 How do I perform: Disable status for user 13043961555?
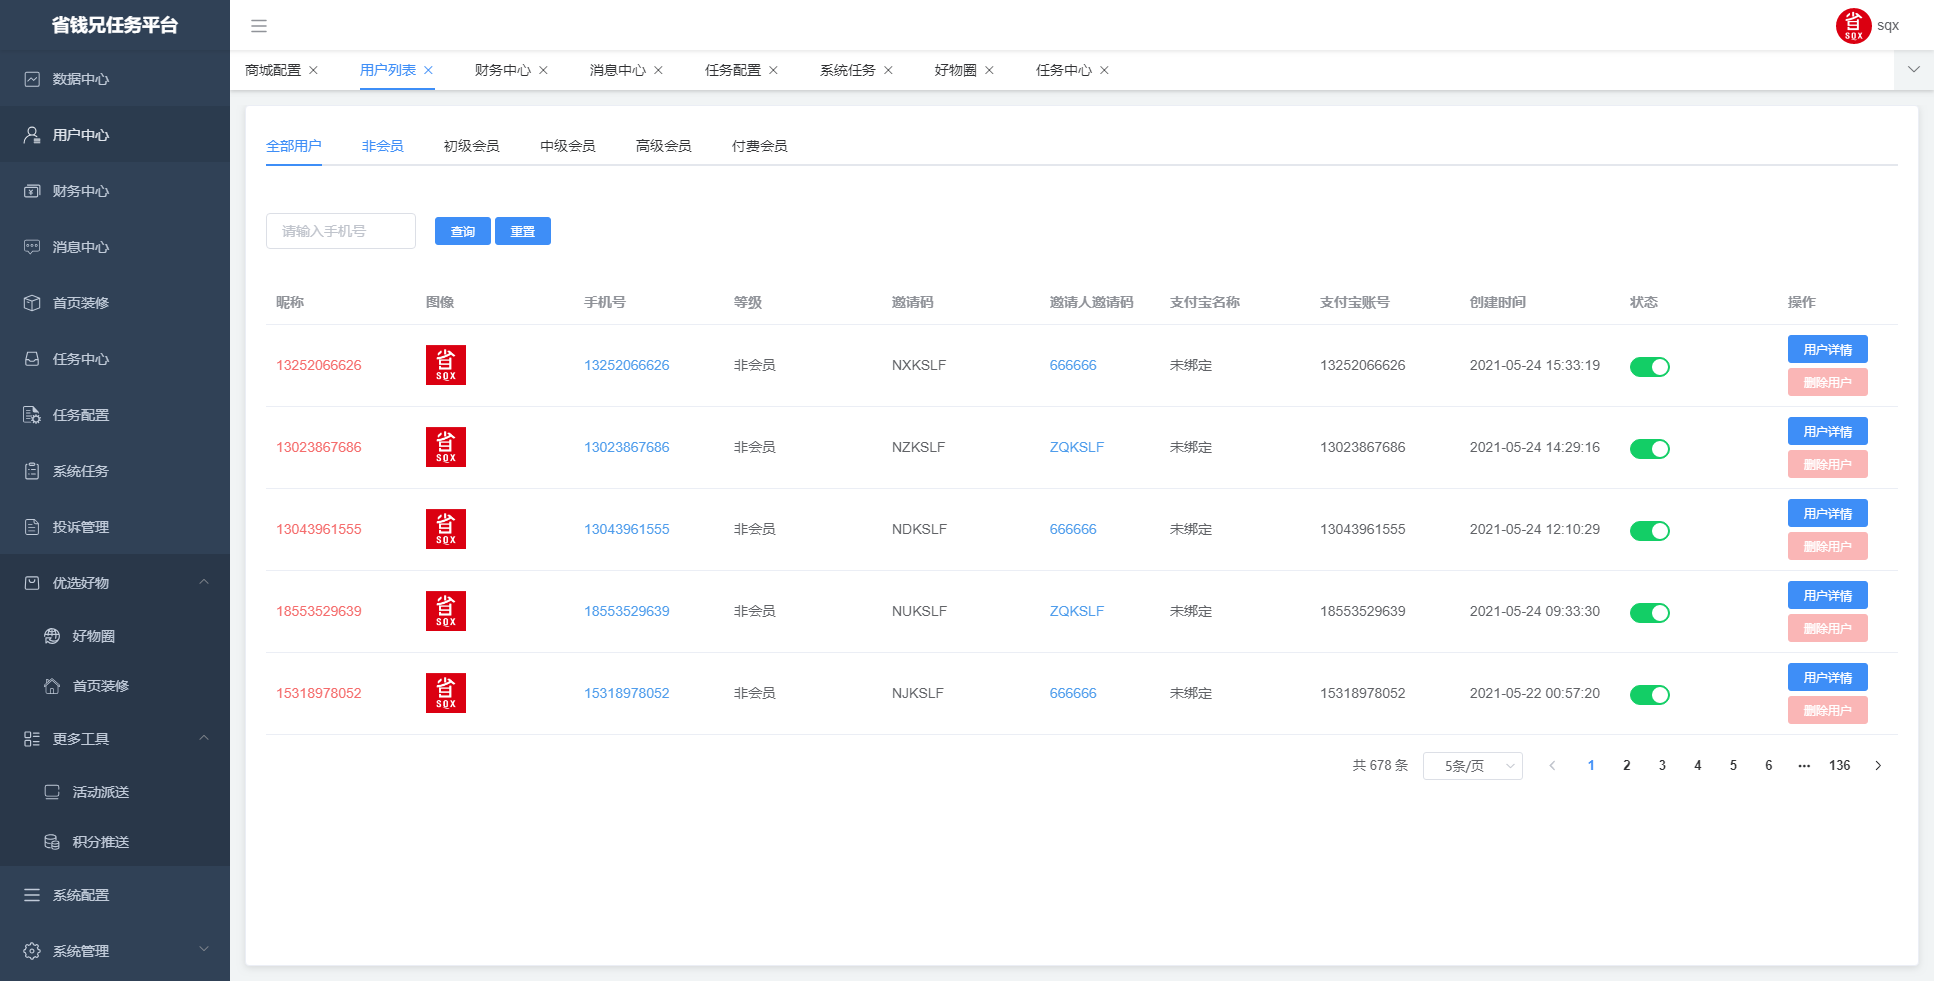1649,531
